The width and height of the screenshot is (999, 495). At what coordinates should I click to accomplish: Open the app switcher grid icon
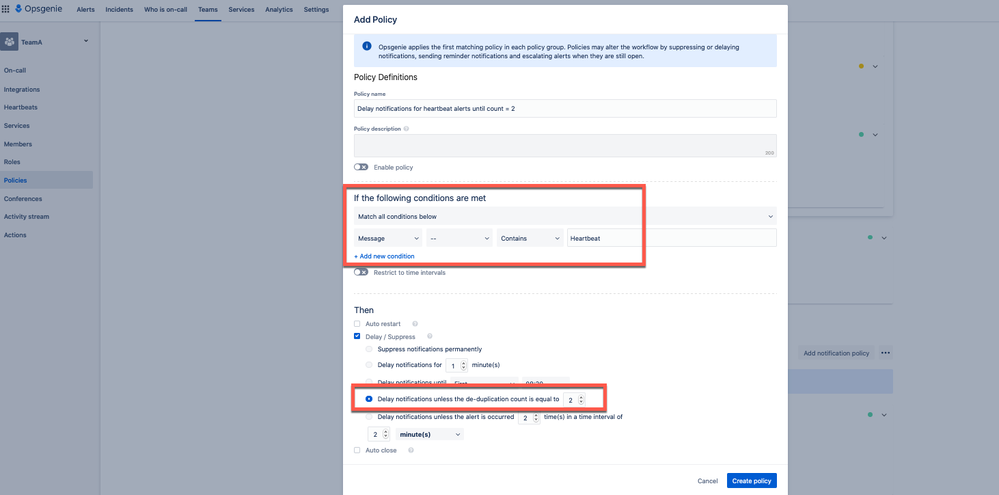6,9
